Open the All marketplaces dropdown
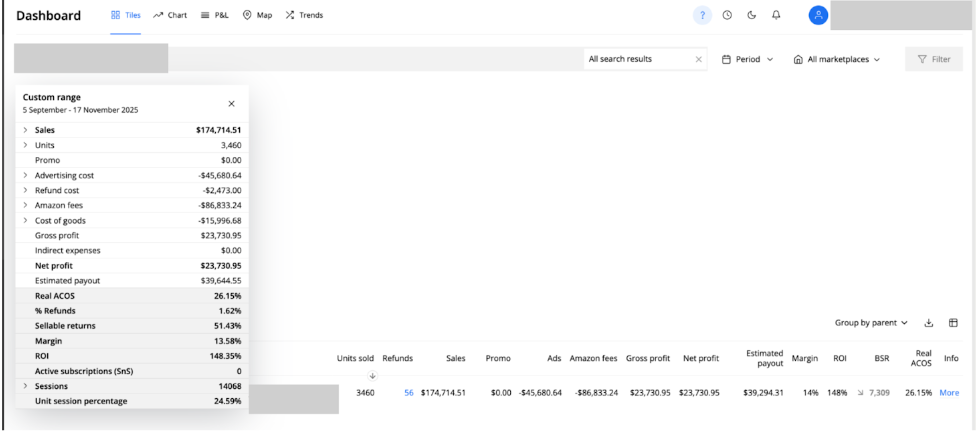This screenshot has height=437, width=977. (836, 60)
